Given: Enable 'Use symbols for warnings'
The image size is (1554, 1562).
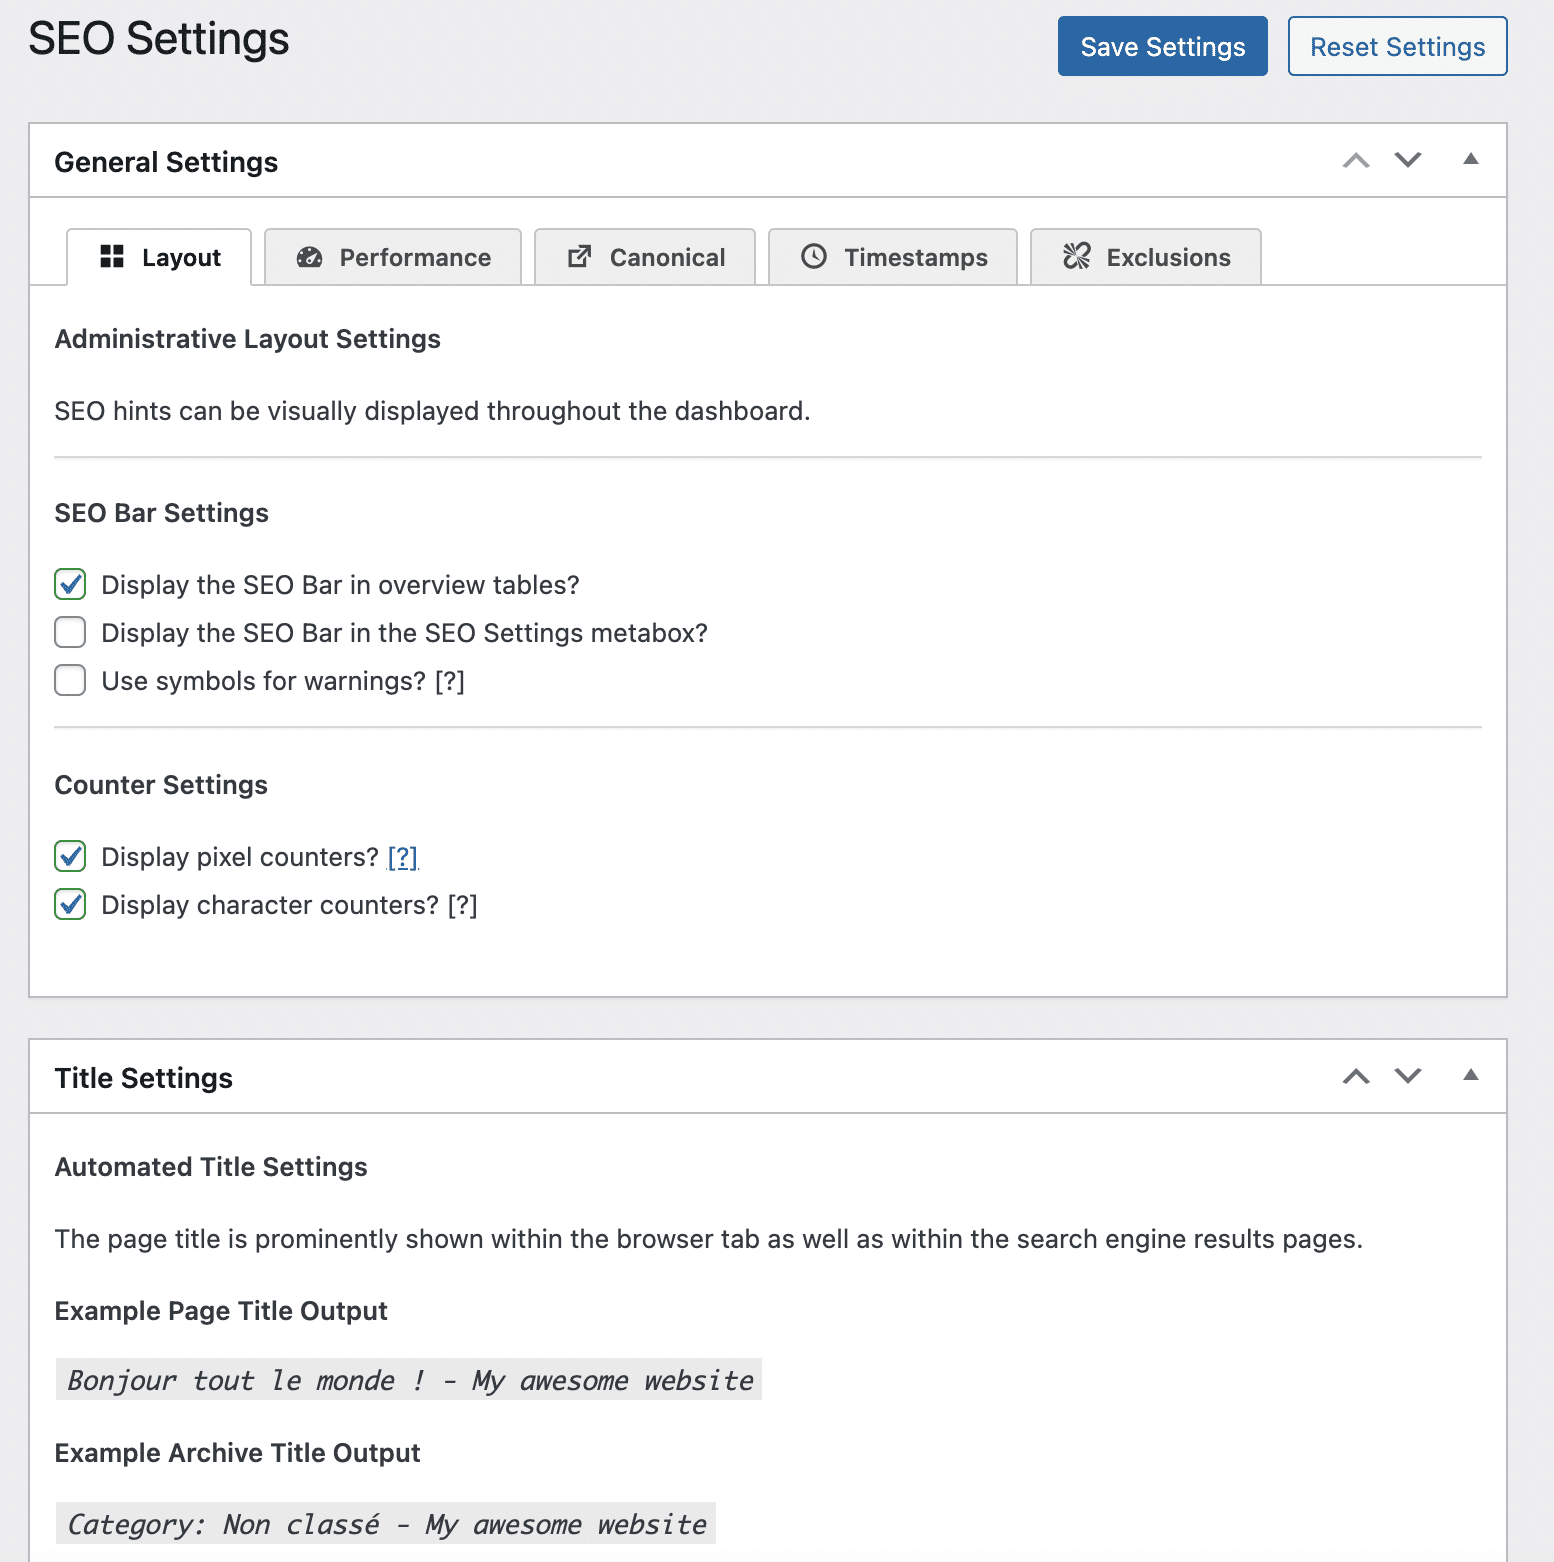Looking at the screenshot, I should point(69,680).
